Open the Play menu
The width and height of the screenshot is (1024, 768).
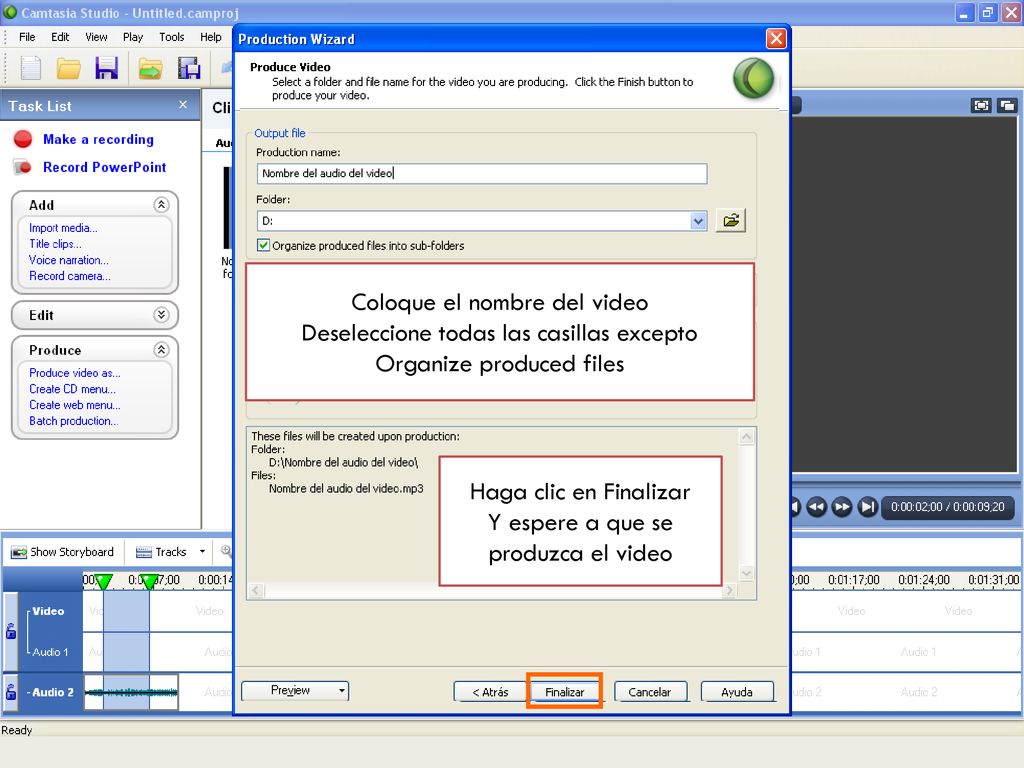pos(133,37)
